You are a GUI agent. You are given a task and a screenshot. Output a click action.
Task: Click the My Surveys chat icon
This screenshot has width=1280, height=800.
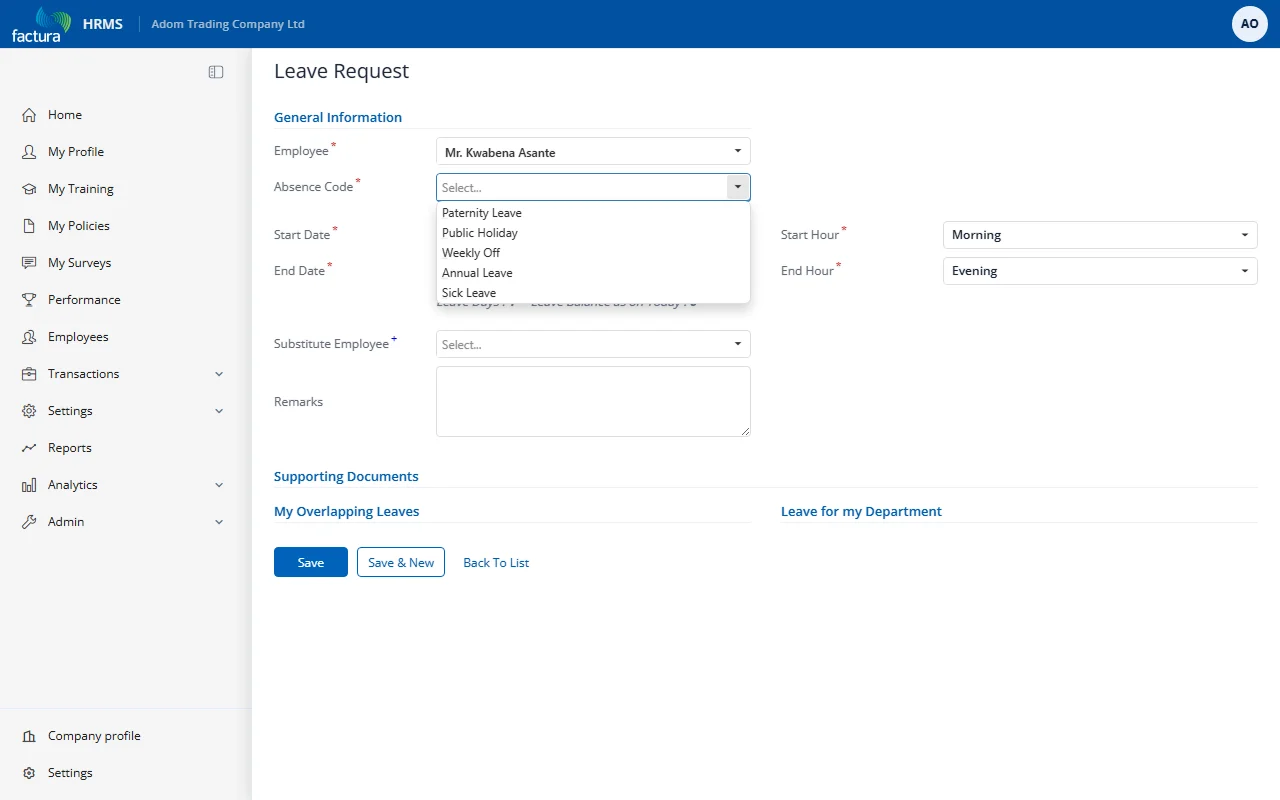click(x=29, y=263)
